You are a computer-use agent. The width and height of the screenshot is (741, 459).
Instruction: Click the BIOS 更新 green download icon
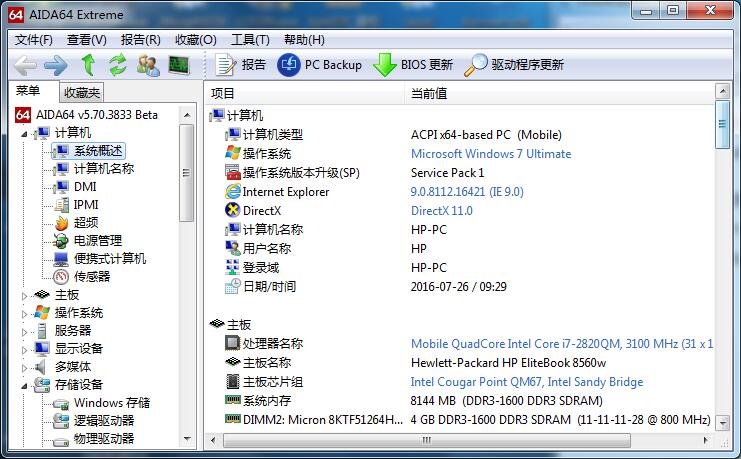pyautogui.click(x=412, y=65)
